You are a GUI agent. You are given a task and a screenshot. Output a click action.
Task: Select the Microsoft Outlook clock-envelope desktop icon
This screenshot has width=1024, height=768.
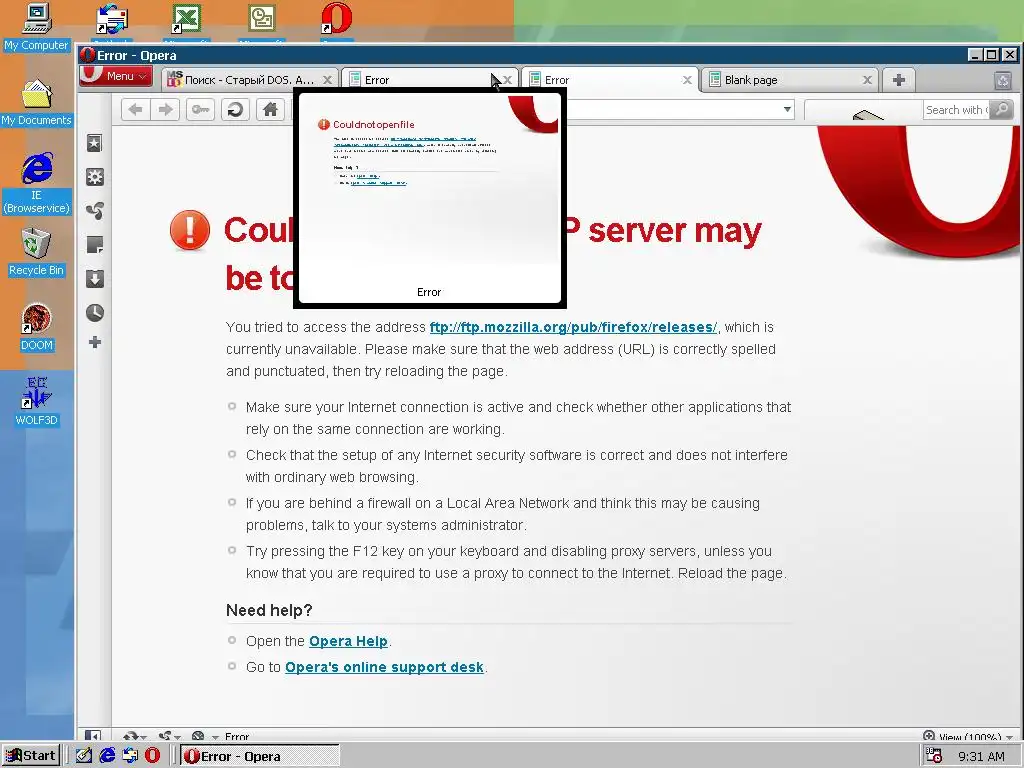(261, 20)
